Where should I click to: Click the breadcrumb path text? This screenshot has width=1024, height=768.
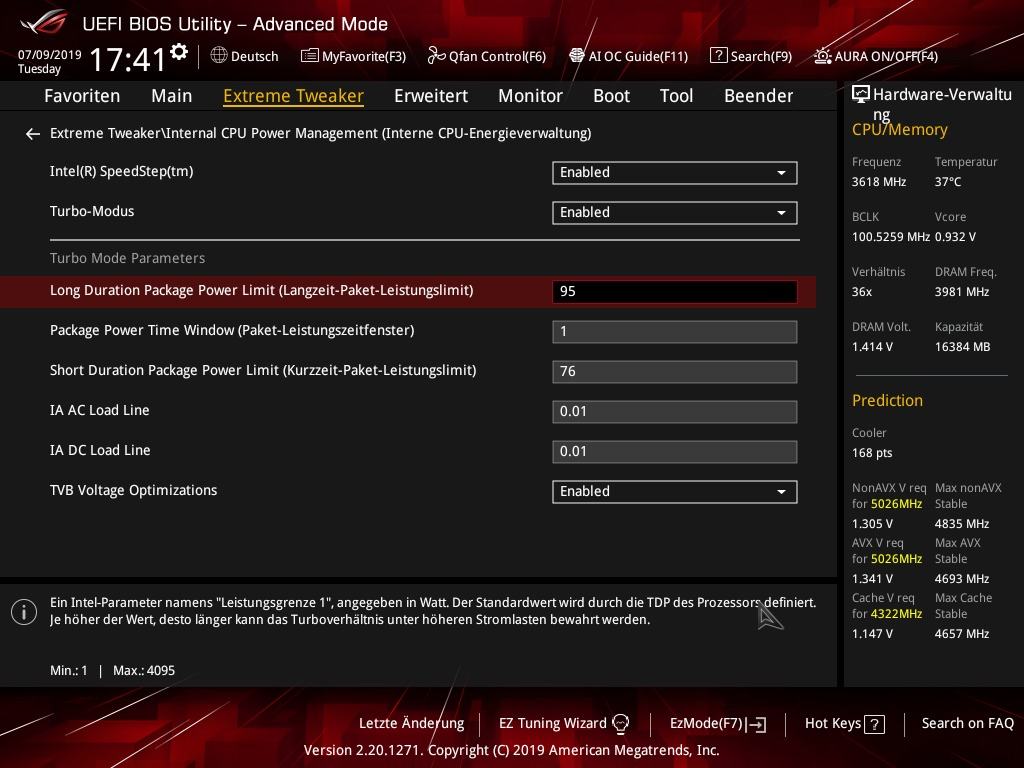tap(321, 133)
